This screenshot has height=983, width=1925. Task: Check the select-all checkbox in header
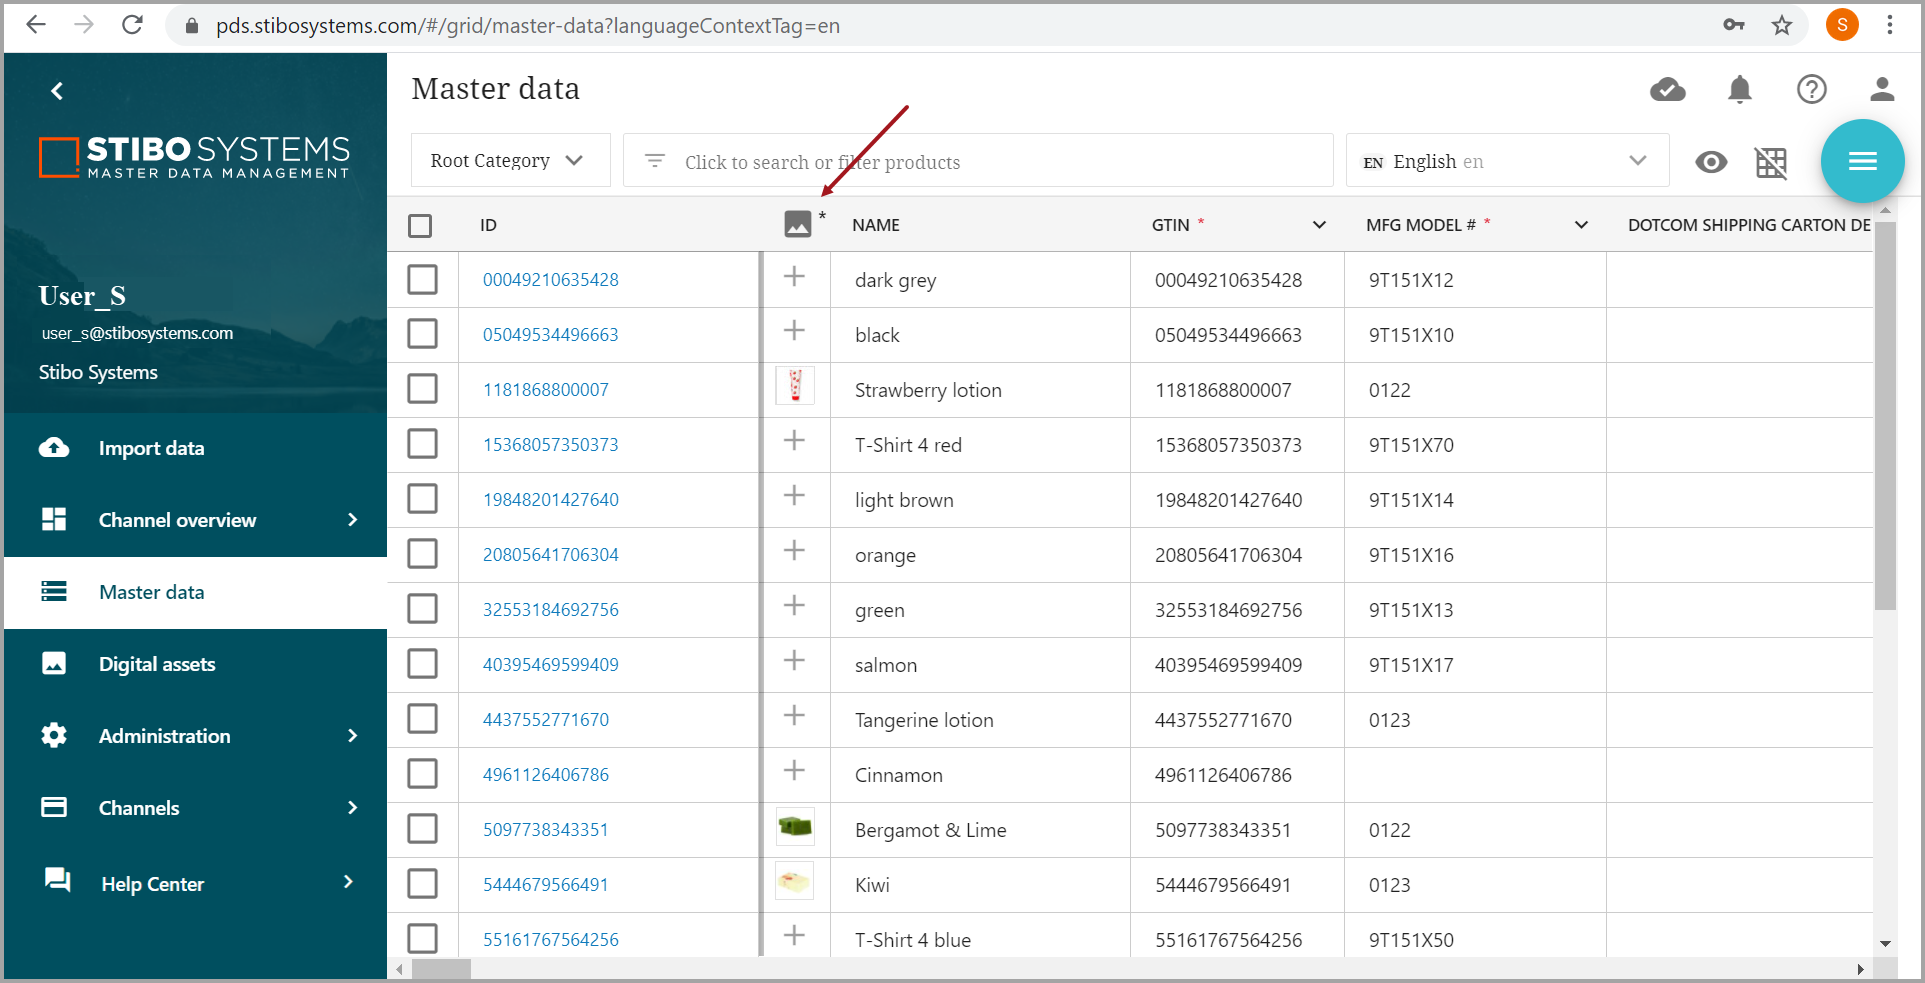pos(420,226)
